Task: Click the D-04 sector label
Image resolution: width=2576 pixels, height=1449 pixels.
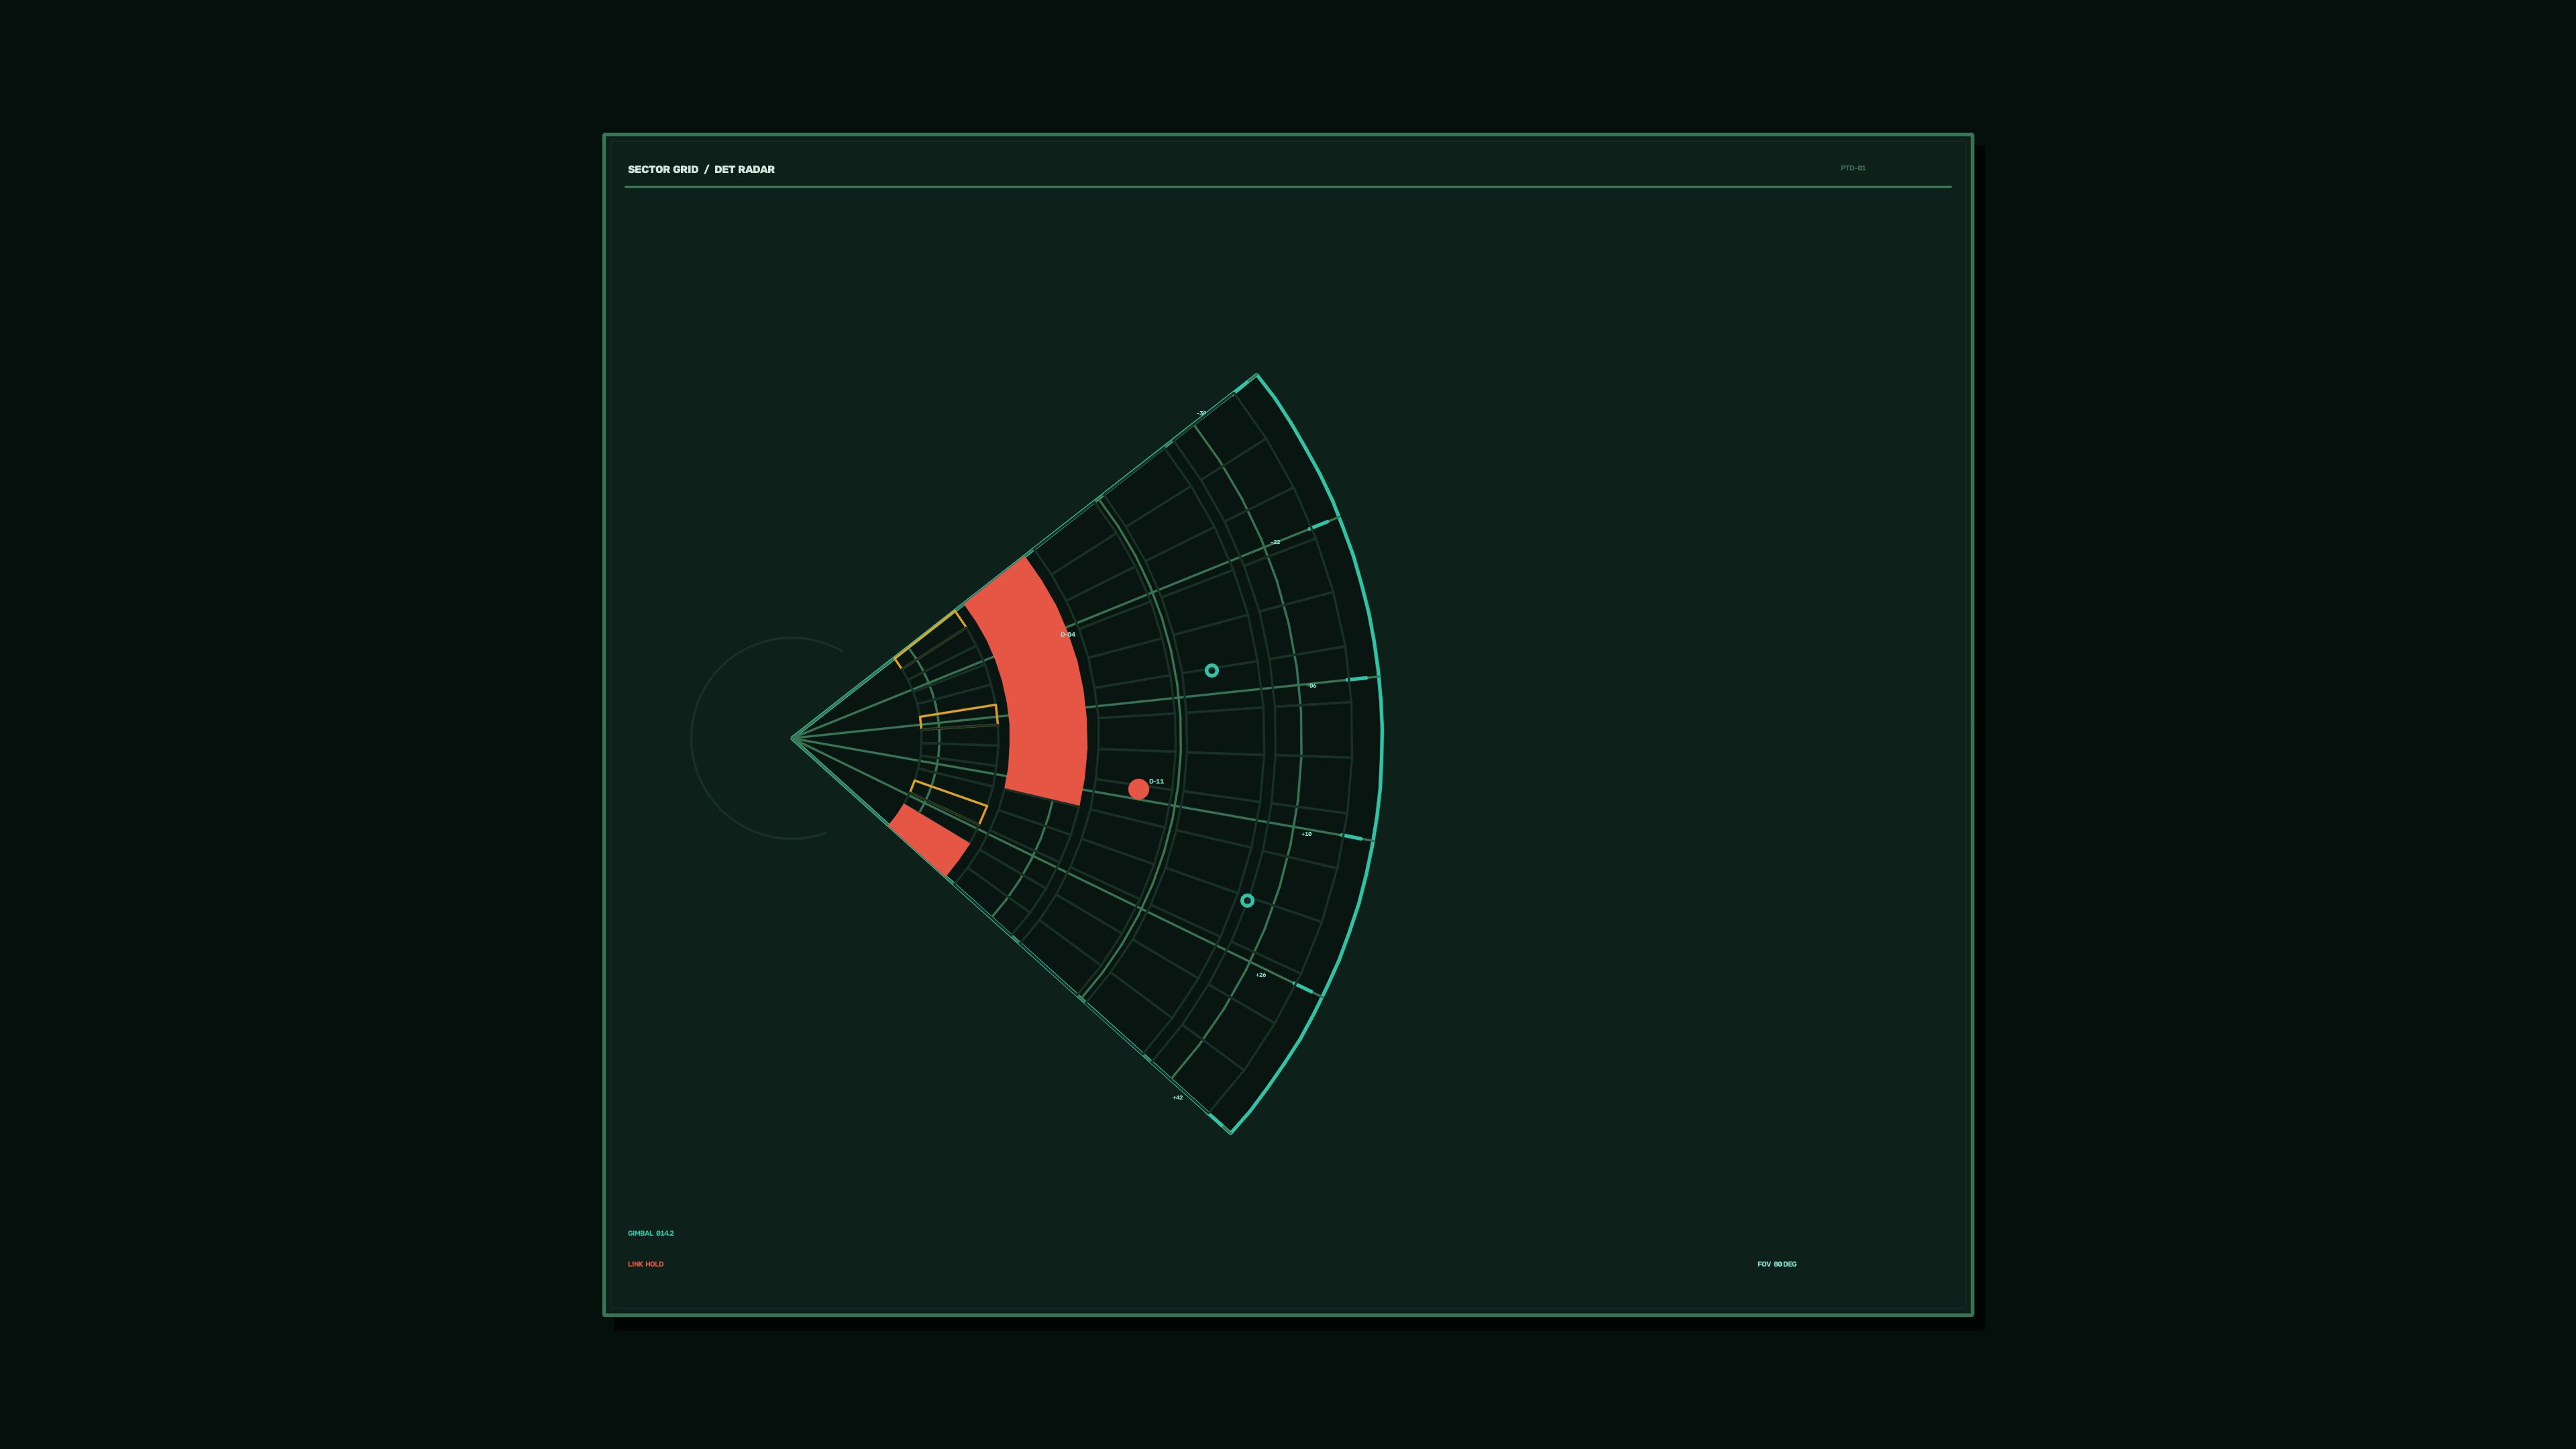Action: click(x=1068, y=634)
